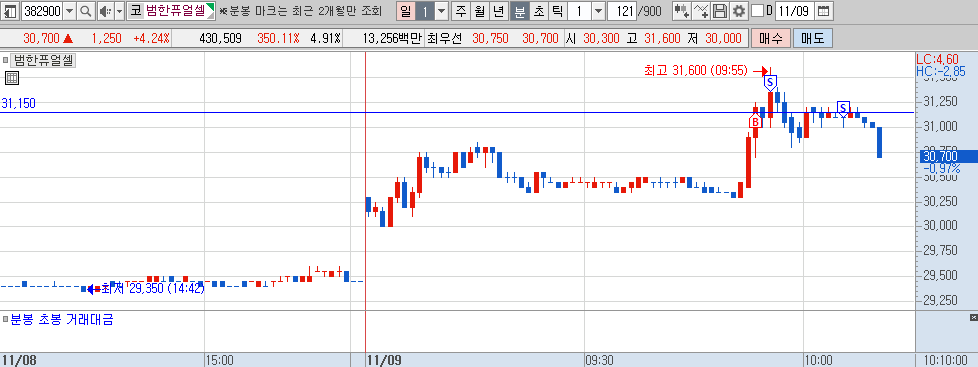Image resolution: width=978 pixels, height=367 pixels.
Task: Click the highlighted 1 next to 일
Action: pos(424,11)
